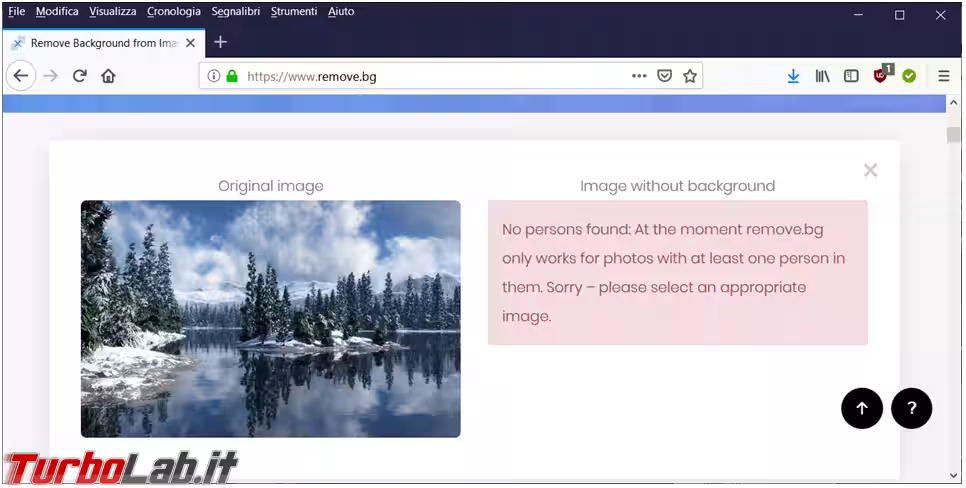Toggle the sidebar view icon

point(851,76)
